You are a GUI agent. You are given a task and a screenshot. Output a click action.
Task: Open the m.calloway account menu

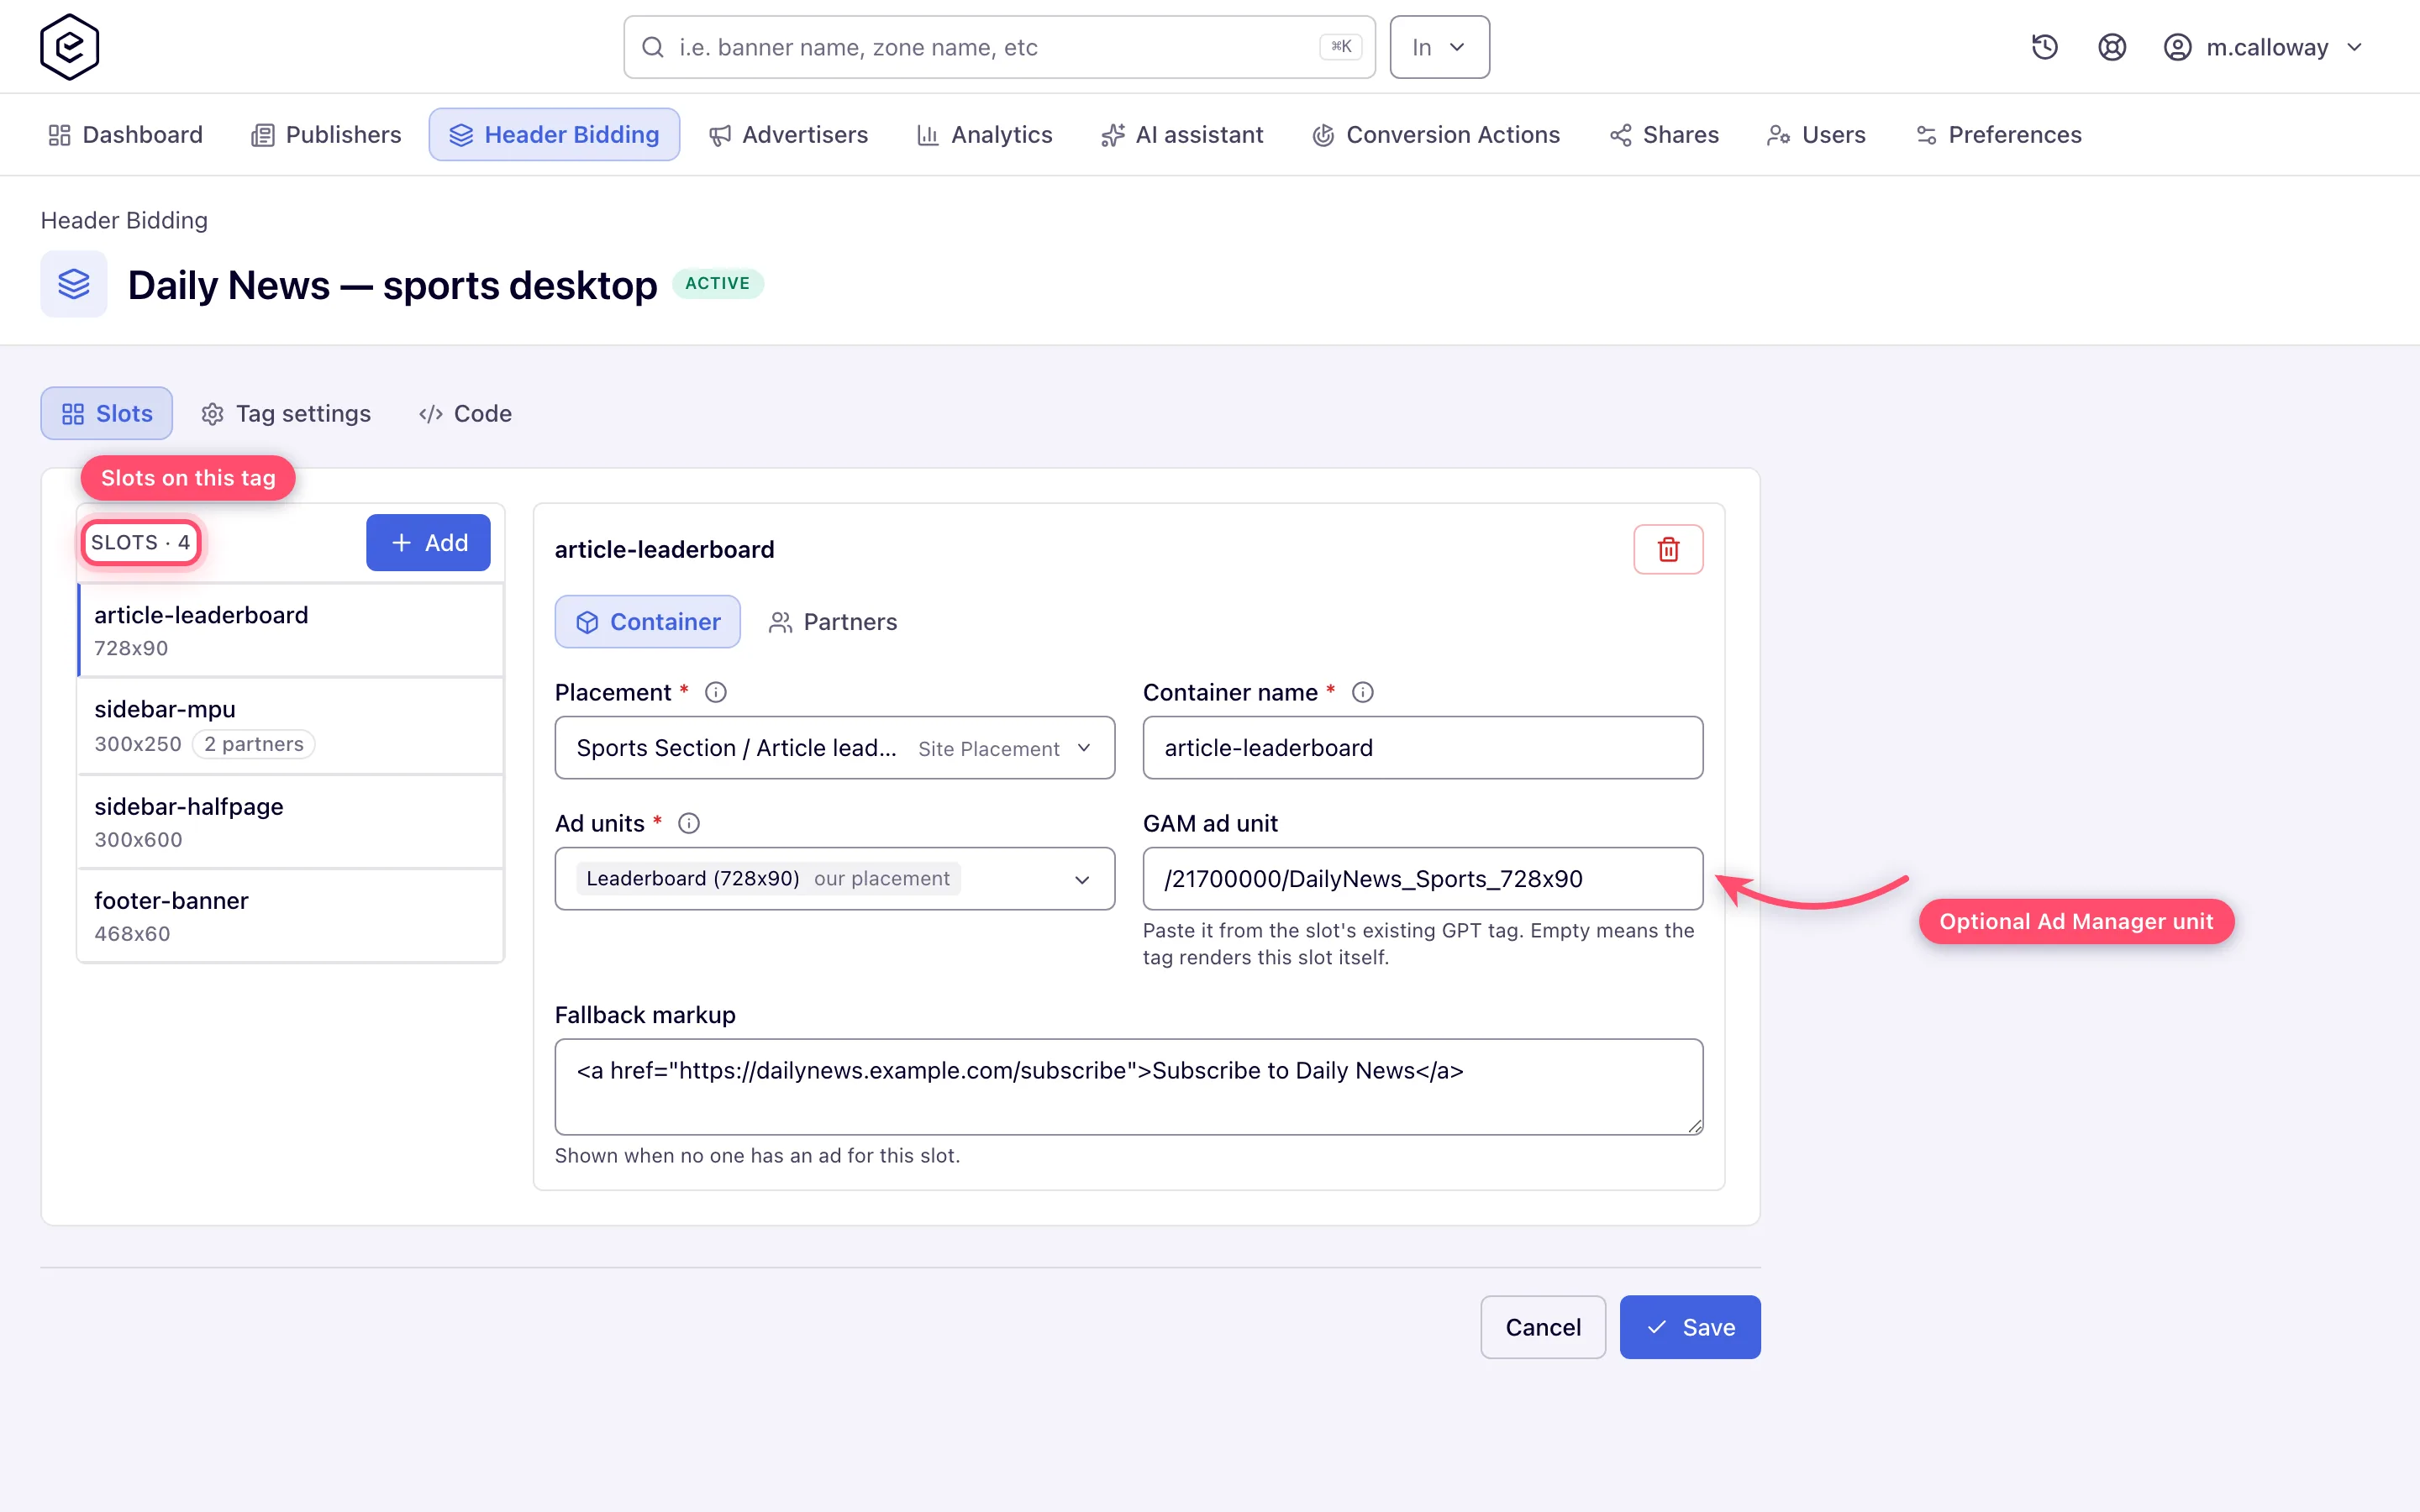pos(2262,47)
